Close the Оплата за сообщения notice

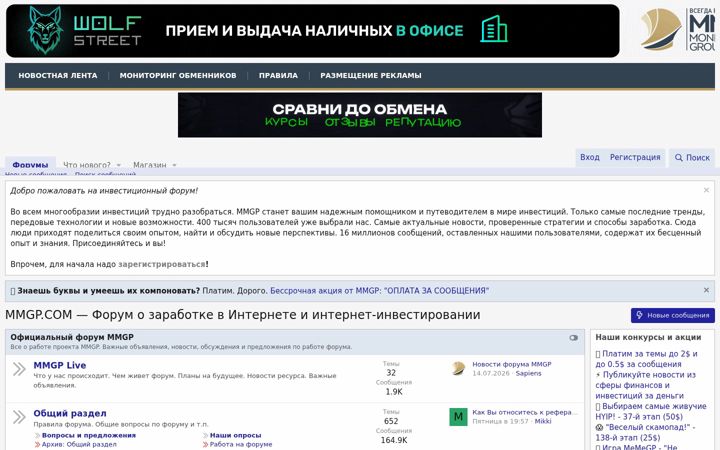(x=706, y=290)
